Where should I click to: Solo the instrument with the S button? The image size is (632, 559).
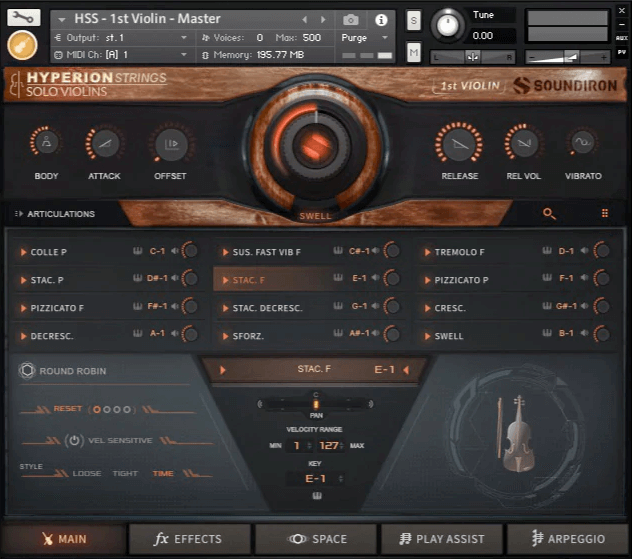click(414, 20)
